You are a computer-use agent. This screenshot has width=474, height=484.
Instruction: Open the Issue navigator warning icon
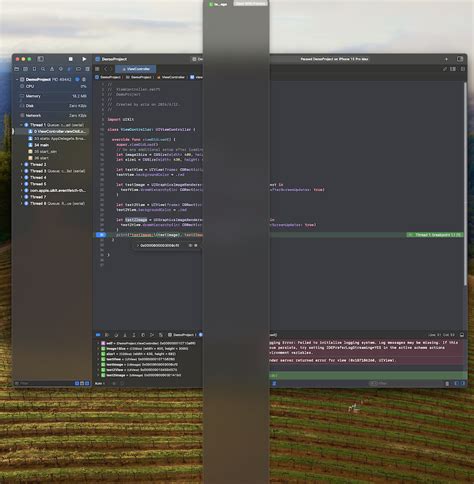click(x=52, y=69)
